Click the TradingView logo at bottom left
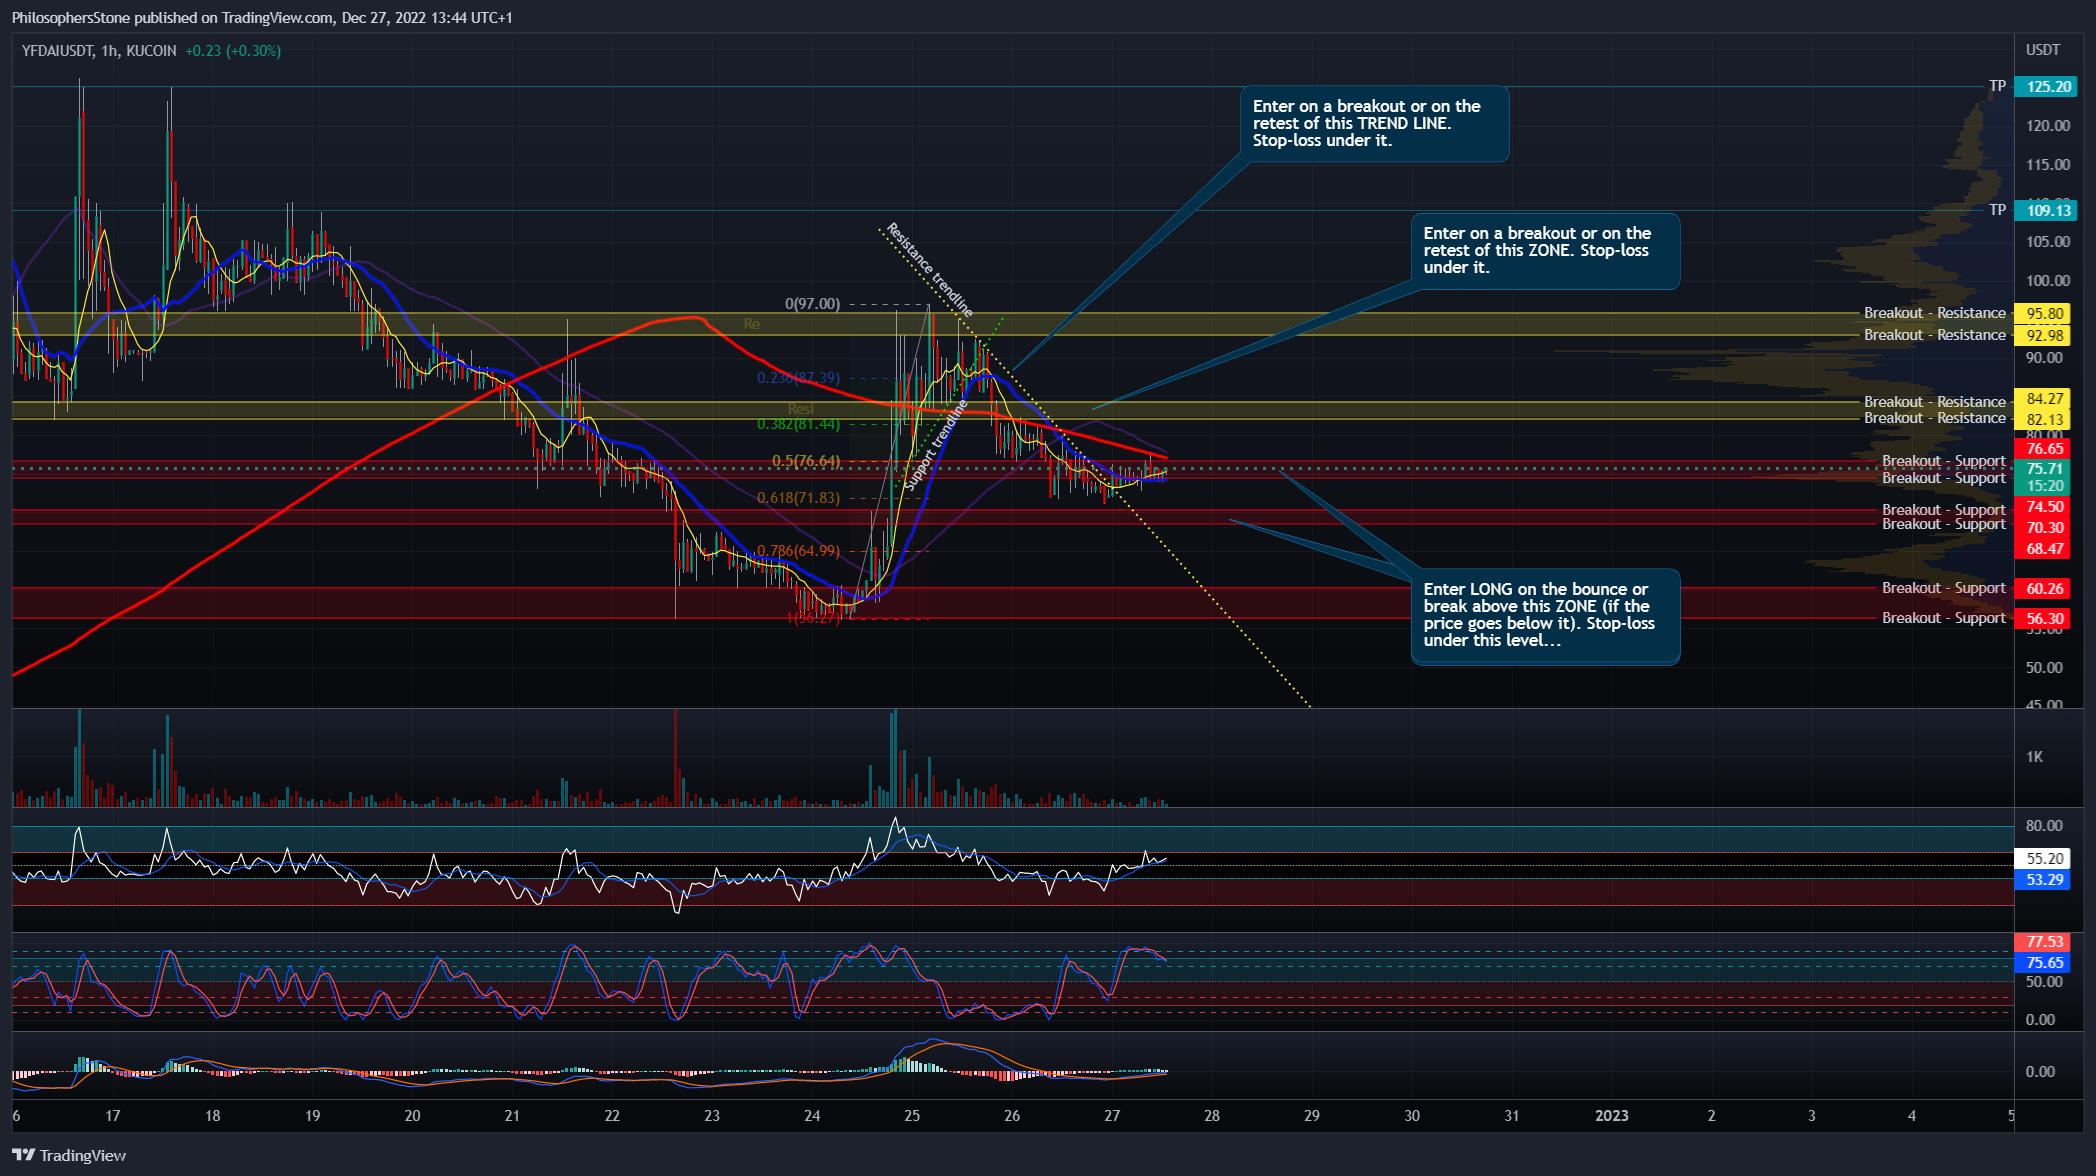 [69, 1155]
